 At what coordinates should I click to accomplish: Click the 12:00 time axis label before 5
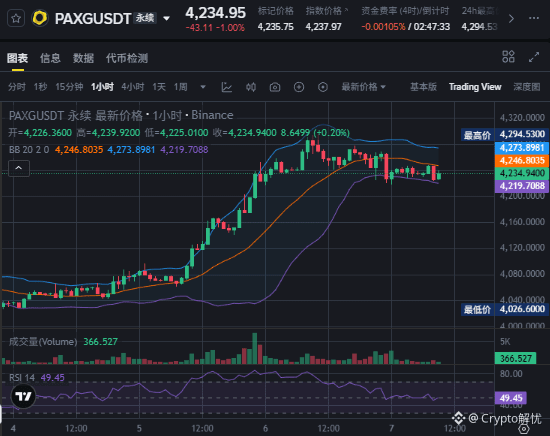[x=76, y=428]
